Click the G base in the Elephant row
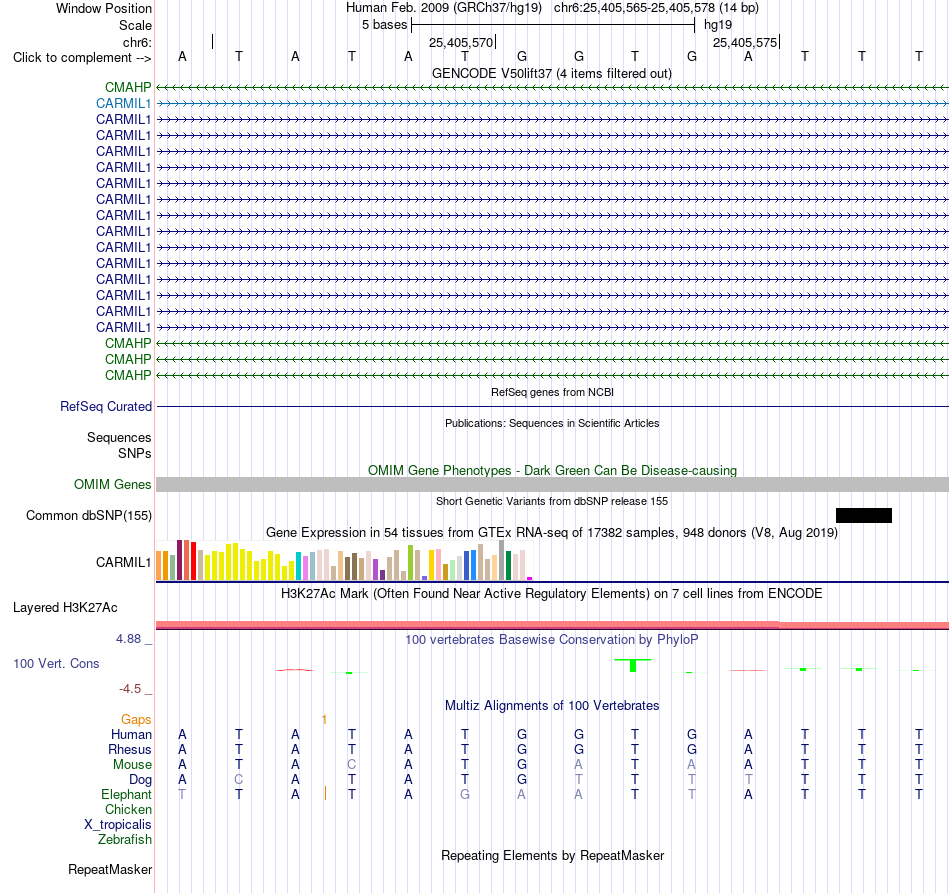 point(465,795)
